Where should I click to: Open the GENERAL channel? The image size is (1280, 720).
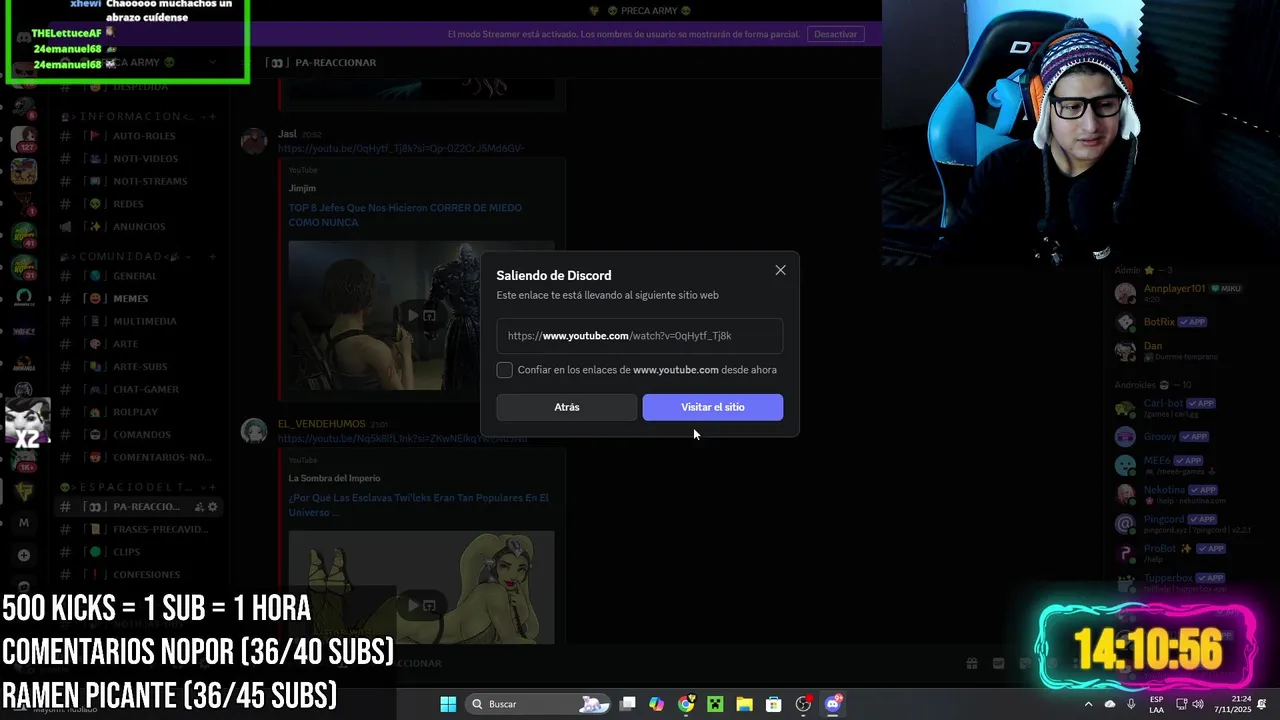coord(138,276)
